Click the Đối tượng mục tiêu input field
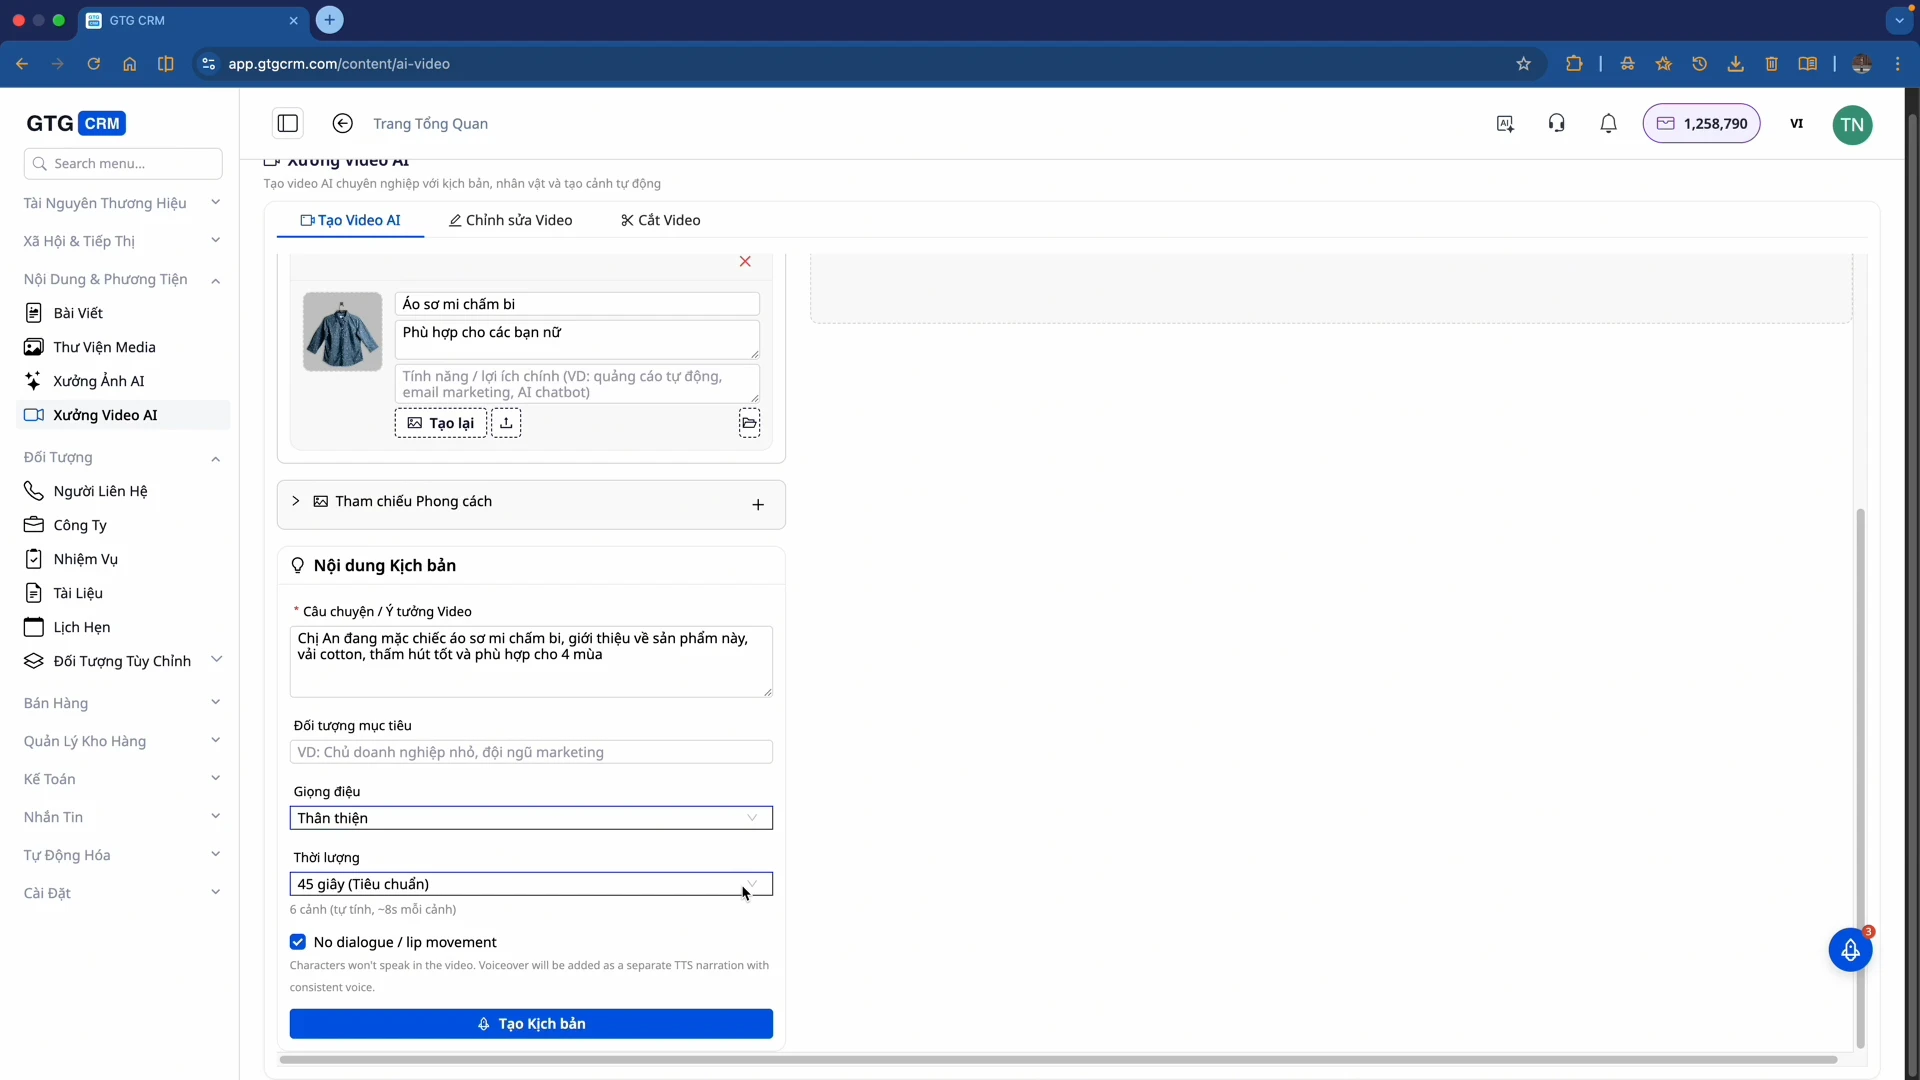Image resolution: width=1920 pixels, height=1080 pixels. point(530,752)
